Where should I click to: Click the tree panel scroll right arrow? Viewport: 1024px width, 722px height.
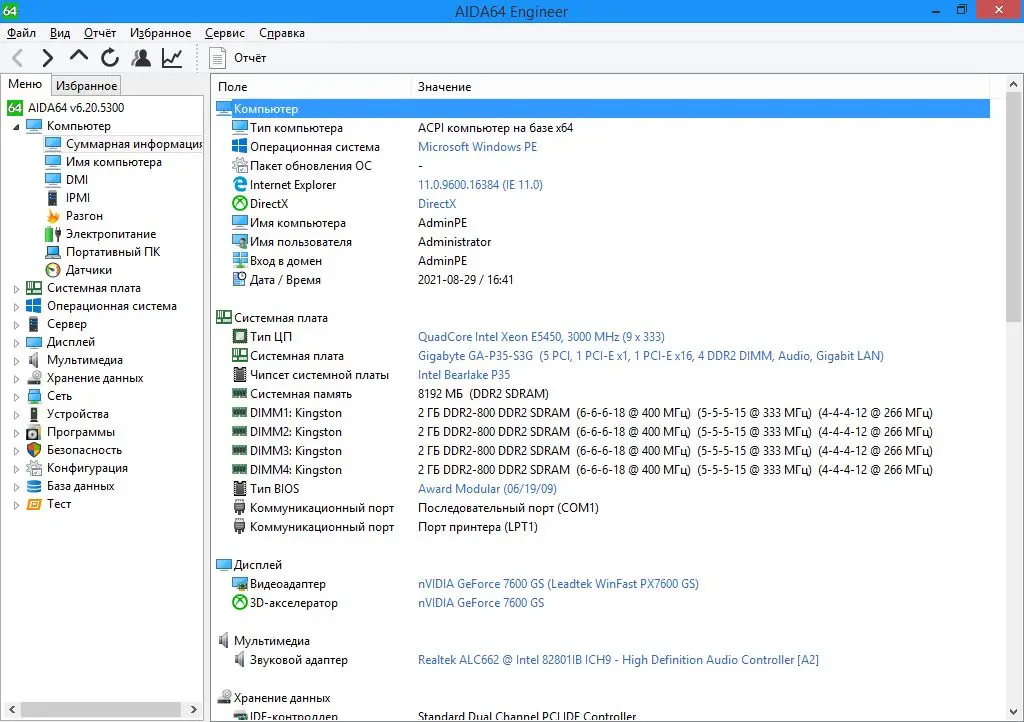193,709
